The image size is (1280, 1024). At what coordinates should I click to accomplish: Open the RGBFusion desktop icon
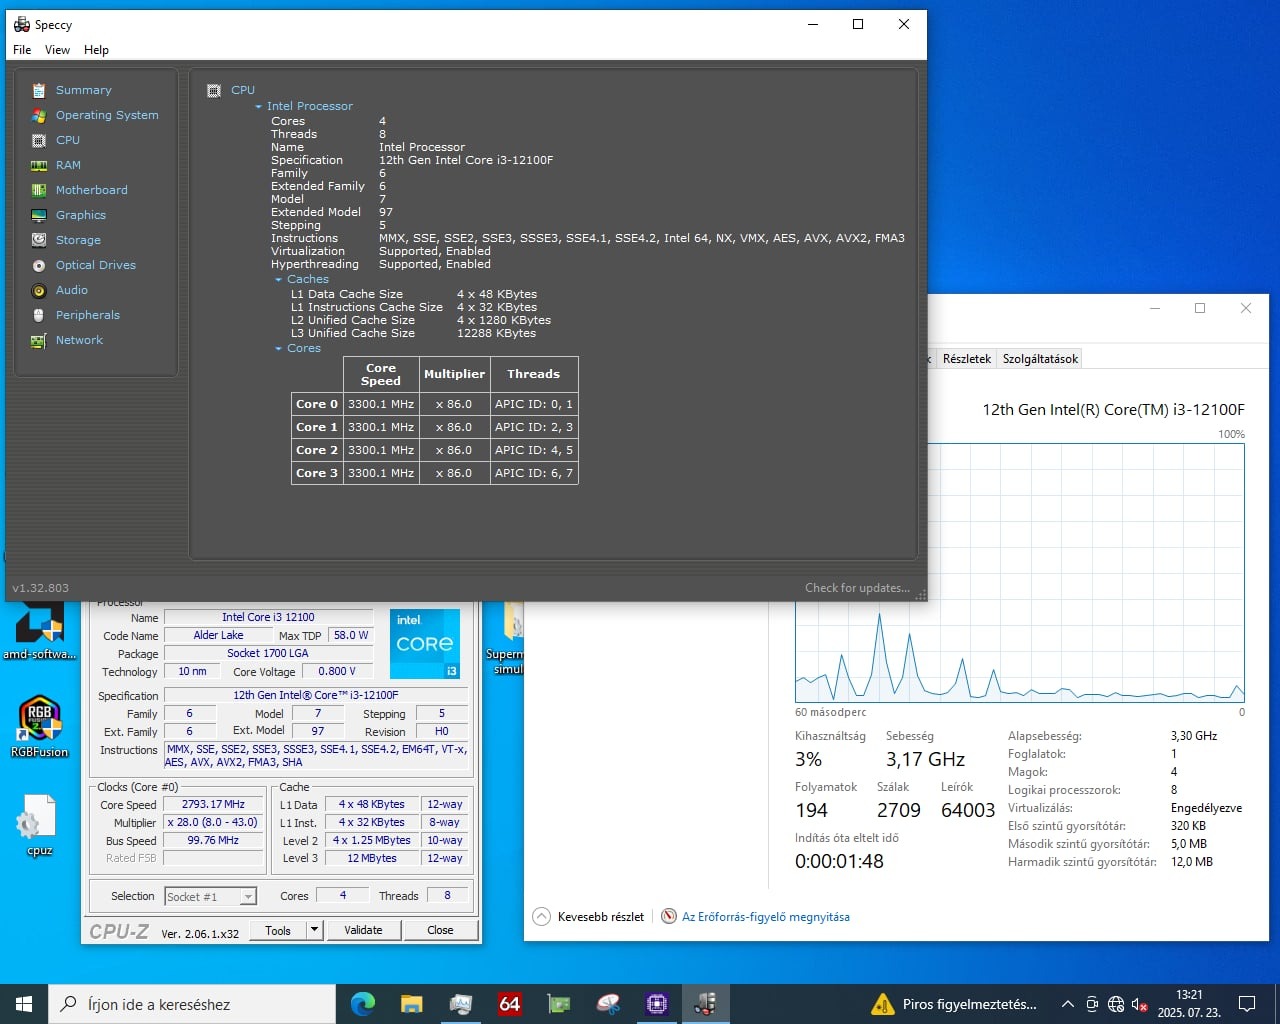click(39, 728)
